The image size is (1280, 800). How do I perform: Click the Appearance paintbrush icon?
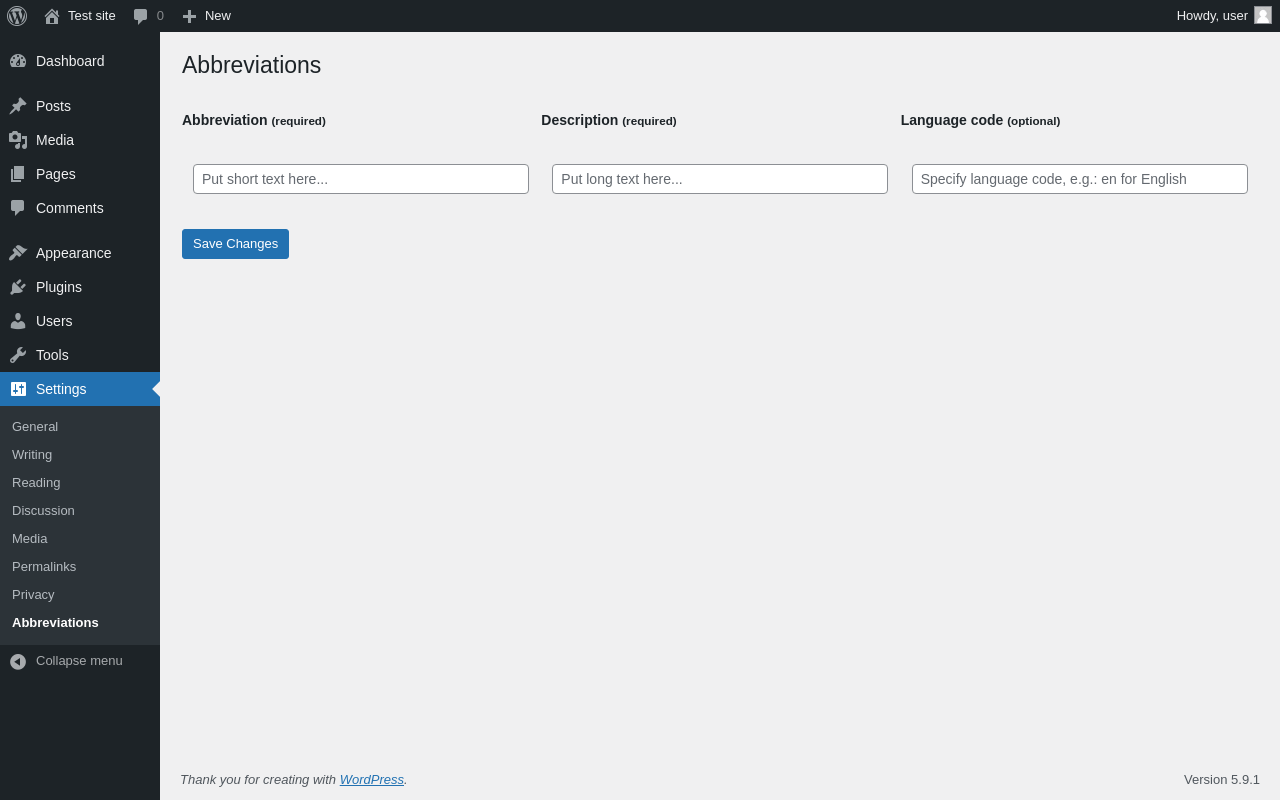tap(18, 253)
